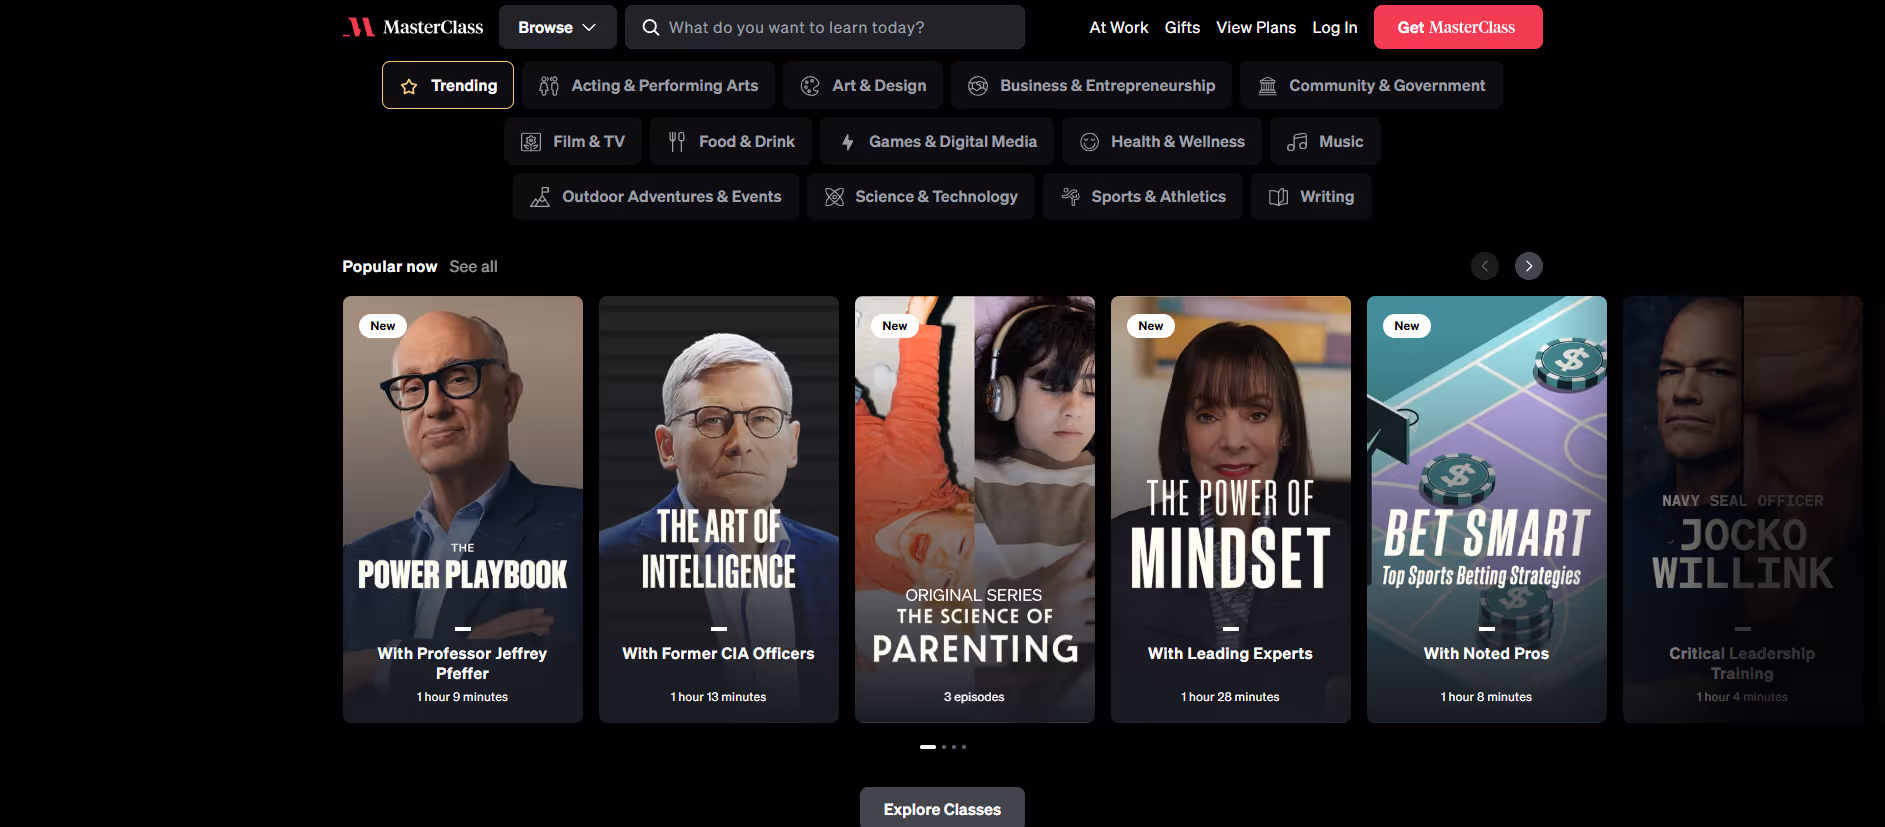Open The Power Playbook class card

coord(463,509)
